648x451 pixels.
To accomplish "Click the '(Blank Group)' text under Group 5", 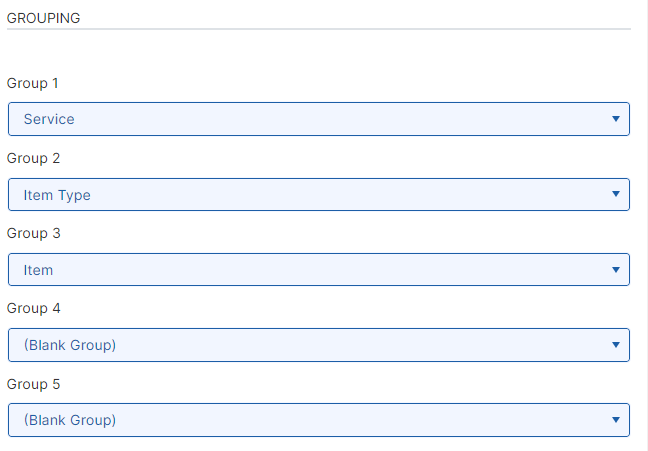I will point(70,420).
